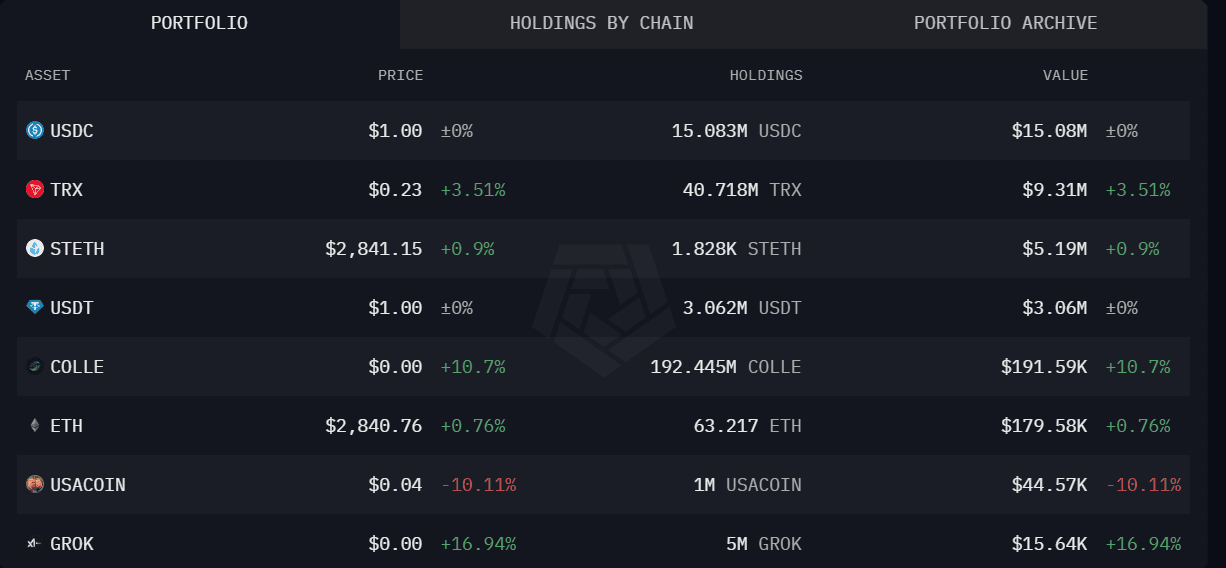The height and width of the screenshot is (568, 1226).
Task: Click the GROK token icon
Action: point(35,543)
